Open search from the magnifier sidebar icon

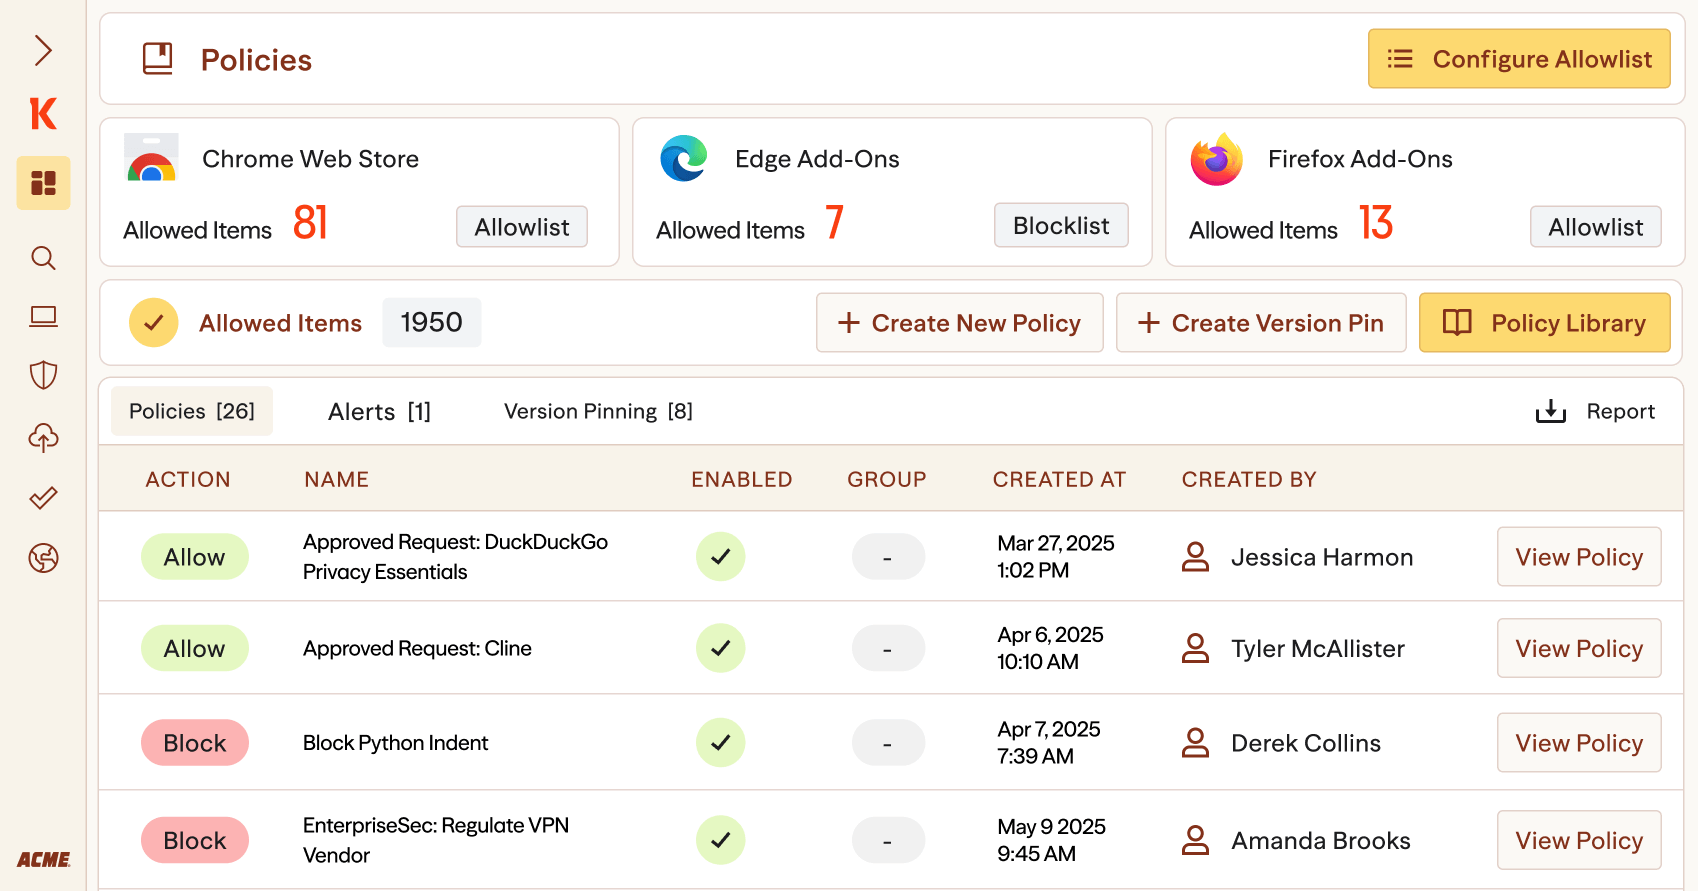point(43,258)
